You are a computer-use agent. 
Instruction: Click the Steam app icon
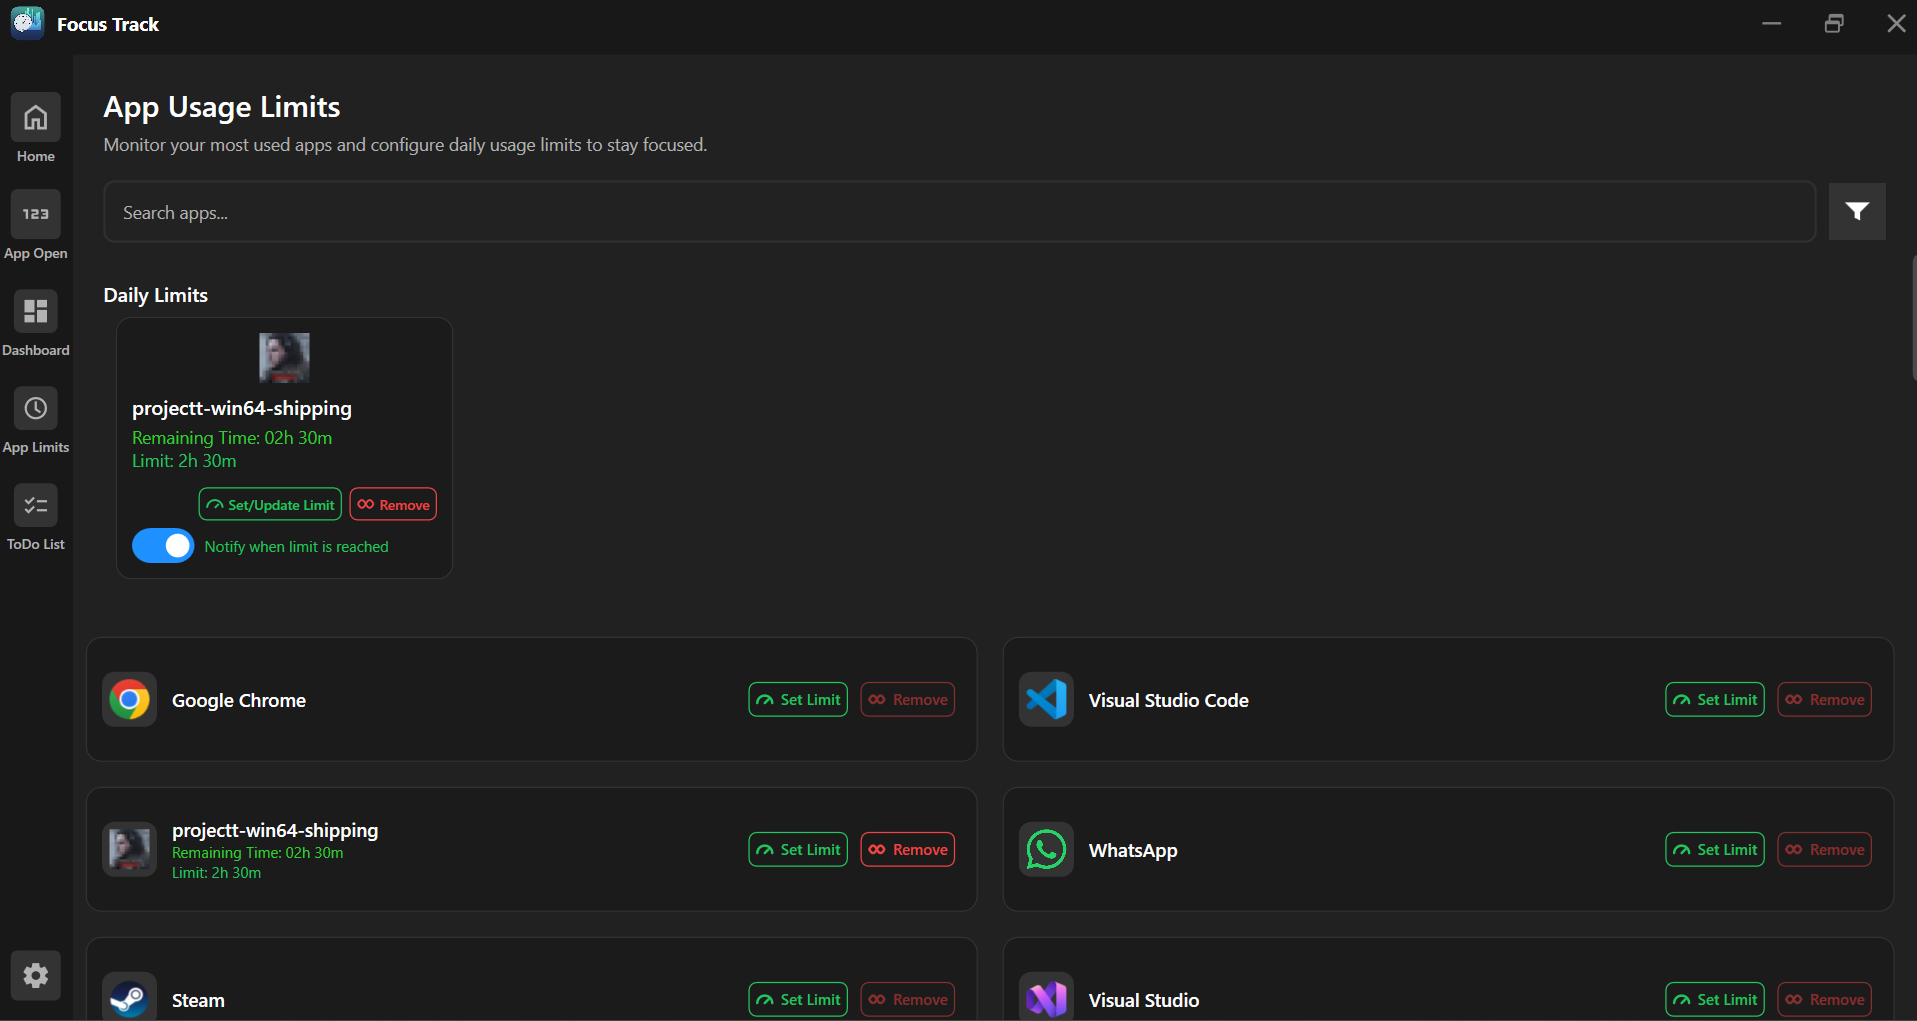[x=129, y=997]
